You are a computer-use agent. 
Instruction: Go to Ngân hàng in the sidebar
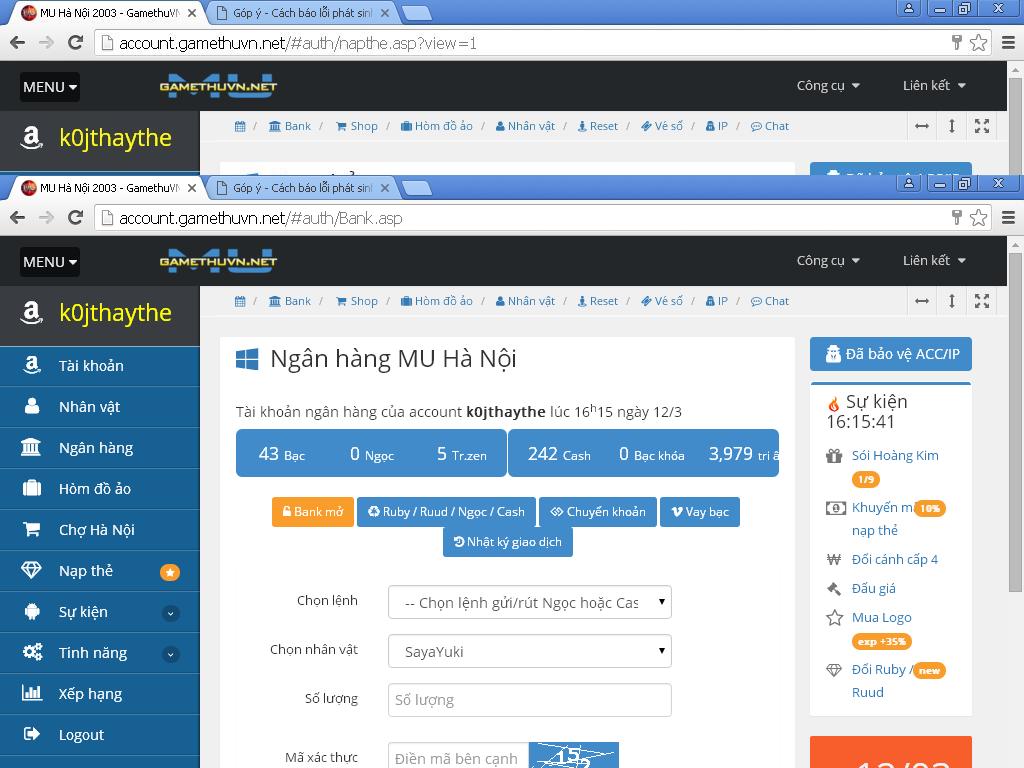coord(100,448)
